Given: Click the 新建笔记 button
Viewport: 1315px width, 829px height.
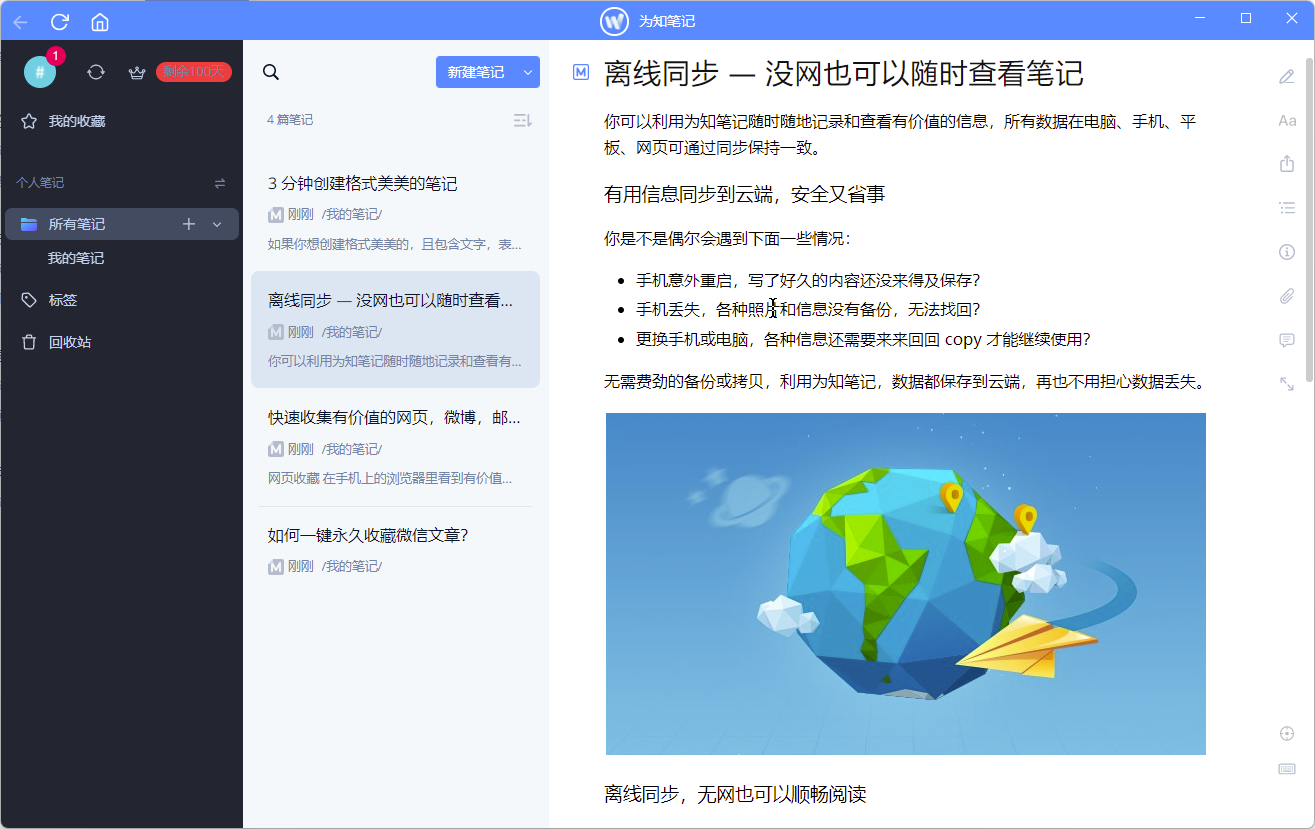Looking at the screenshot, I should (476, 72).
